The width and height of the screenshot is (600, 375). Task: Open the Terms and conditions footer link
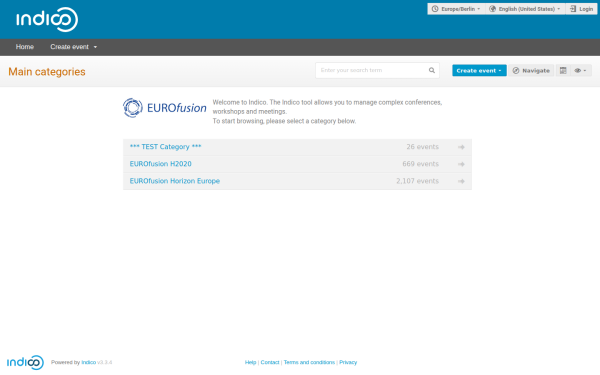pyautogui.click(x=309, y=362)
